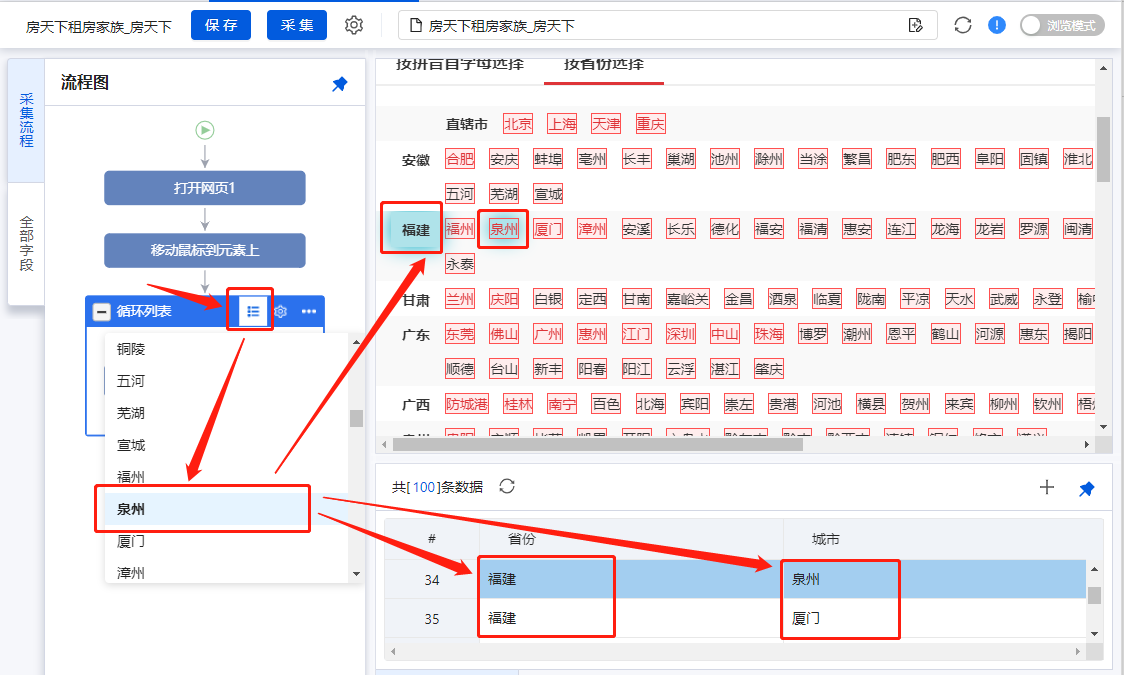Viewport: 1124px width, 675px height.
Task: Click the 保存 save button
Action: 221,25
